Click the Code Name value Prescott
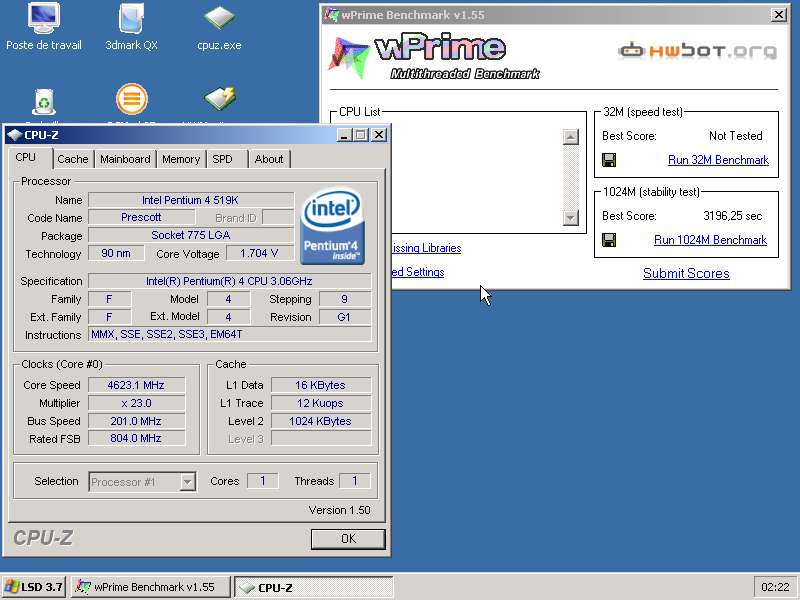The image size is (800, 600). [141, 217]
